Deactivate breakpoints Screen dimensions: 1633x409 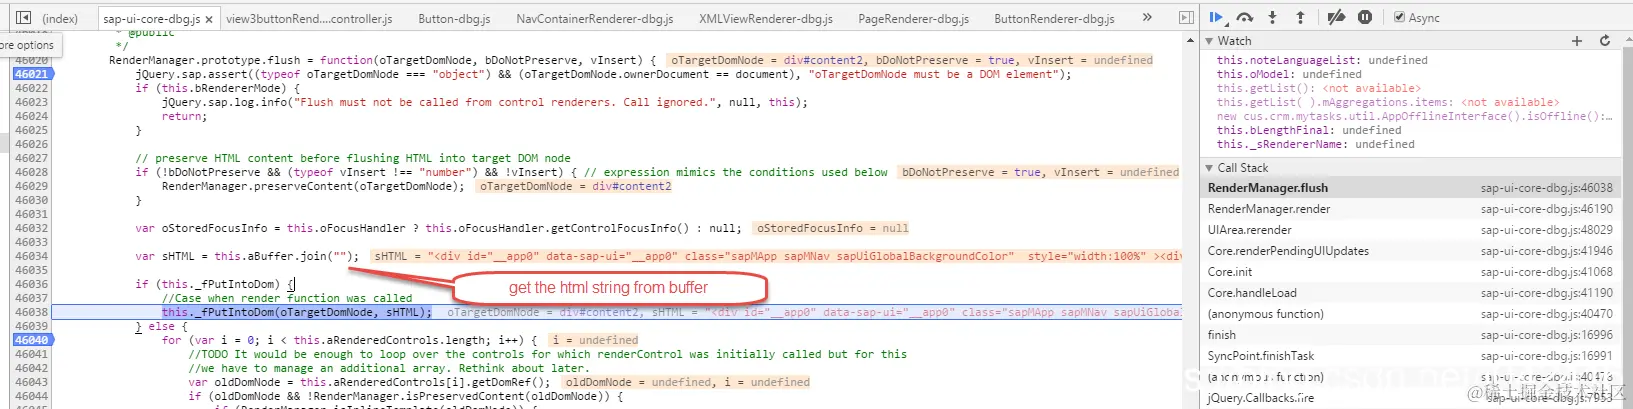pyautogui.click(x=1336, y=17)
